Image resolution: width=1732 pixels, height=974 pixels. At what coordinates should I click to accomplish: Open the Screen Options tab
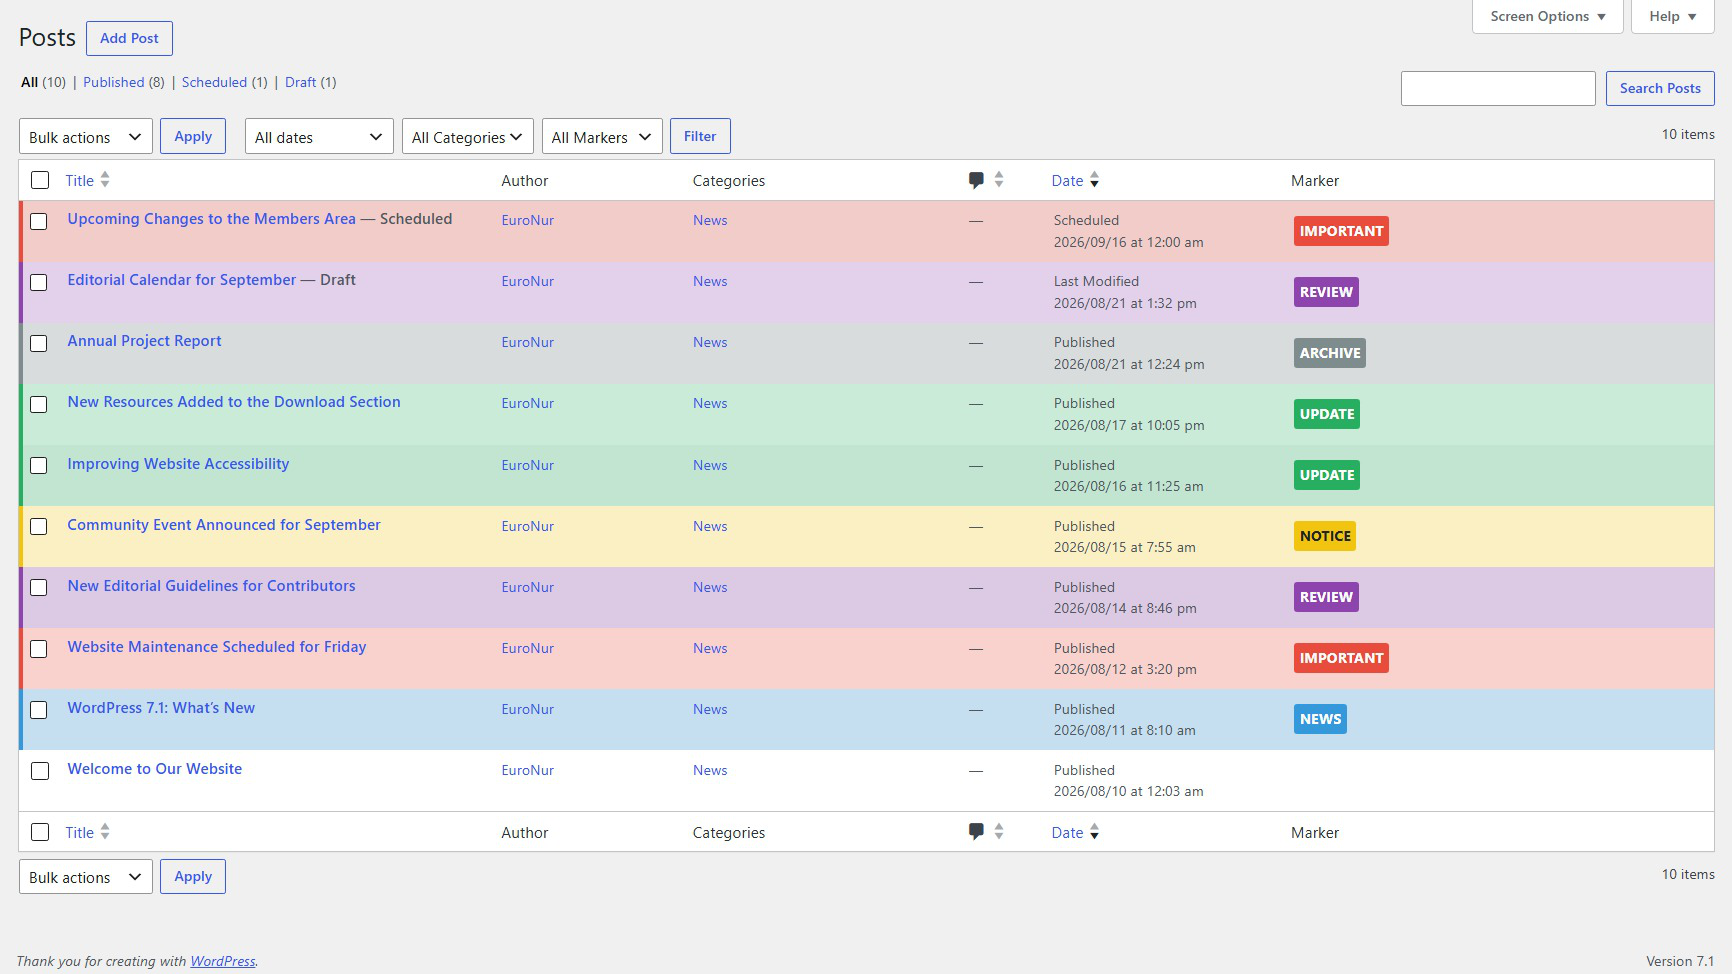click(1547, 16)
